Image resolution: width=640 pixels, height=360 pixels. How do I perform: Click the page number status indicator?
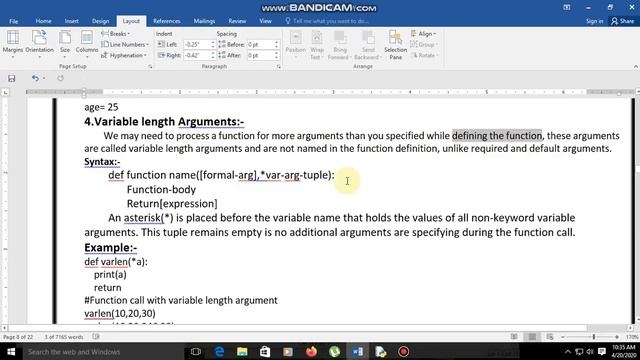pos(18,337)
